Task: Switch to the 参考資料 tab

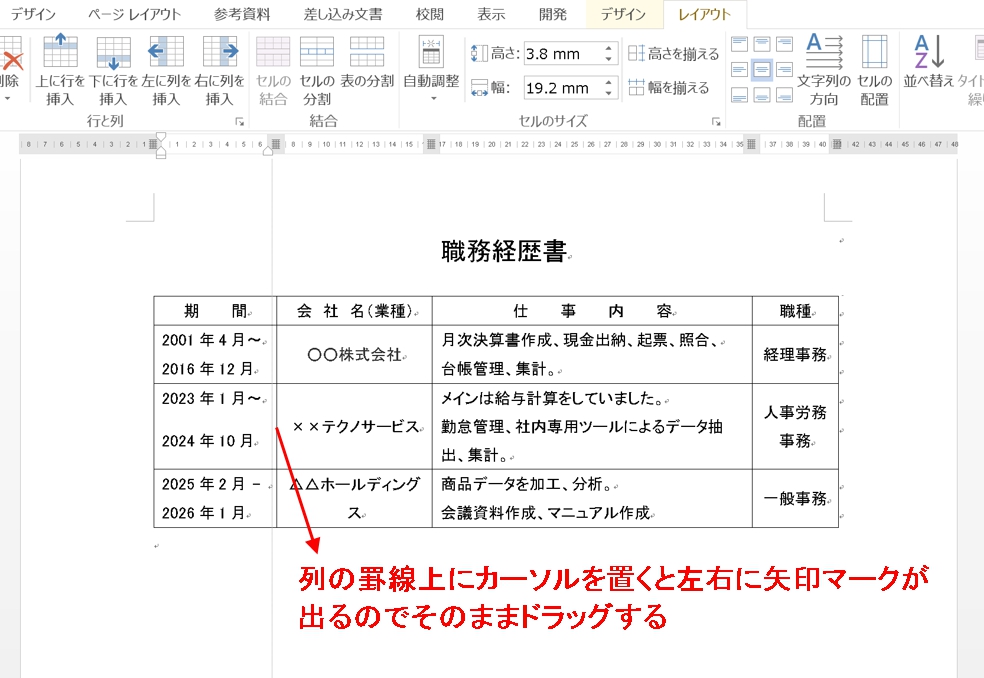Action: [x=242, y=14]
